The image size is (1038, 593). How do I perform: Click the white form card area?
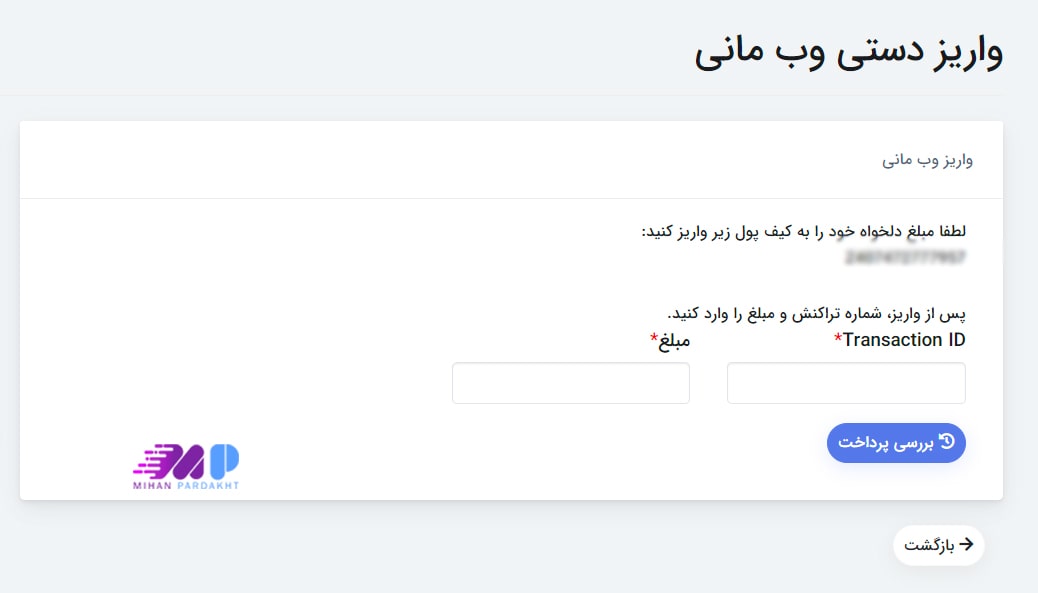tap(400, 300)
